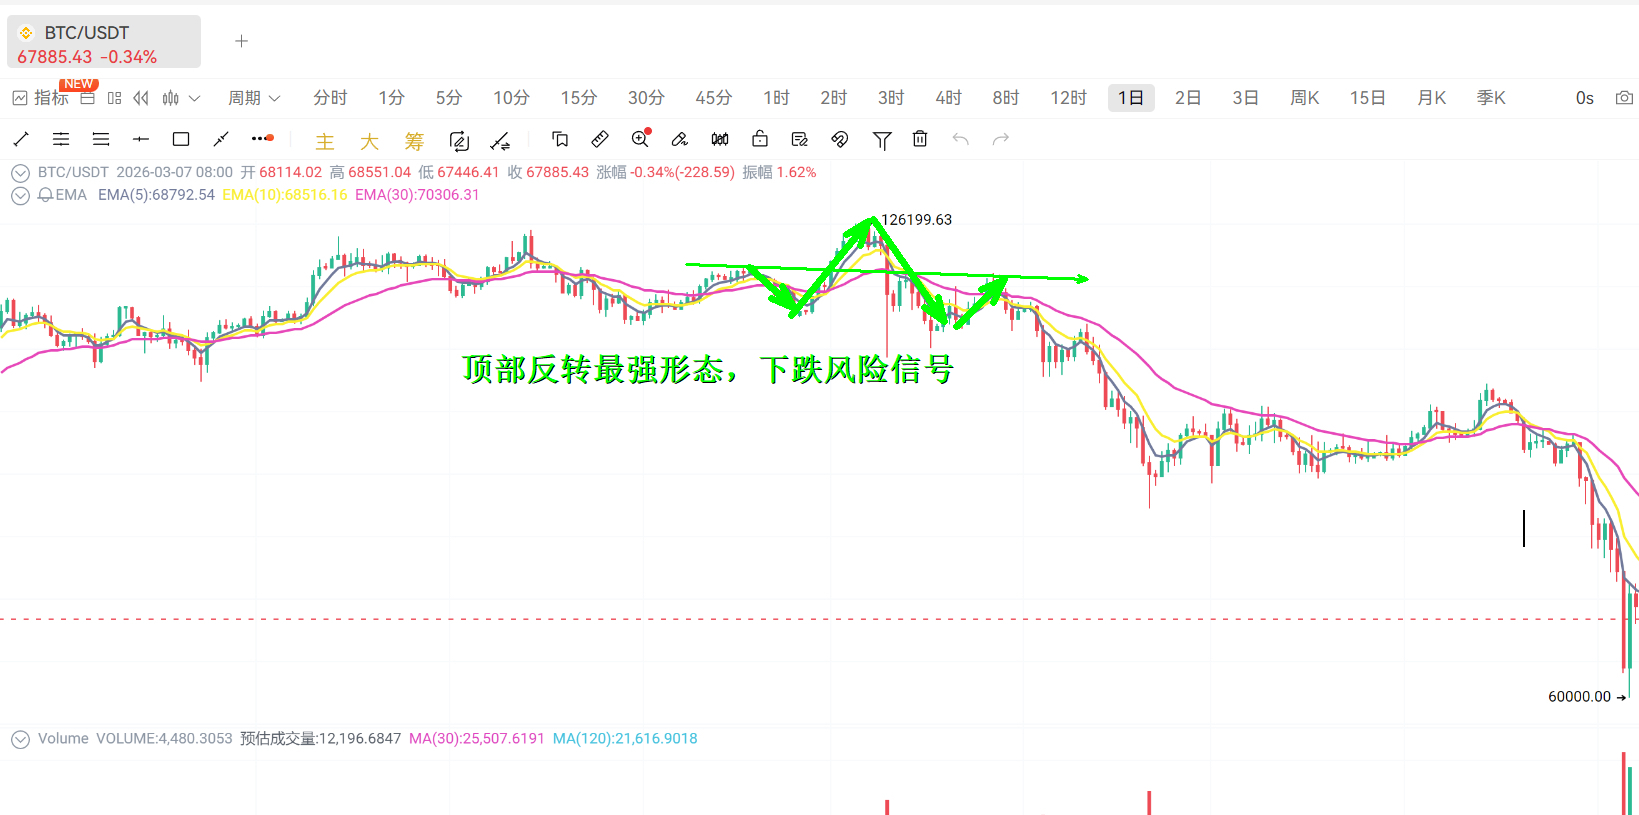Click the filter funnel icon
Screen dimensions: 1639x815
point(881,140)
